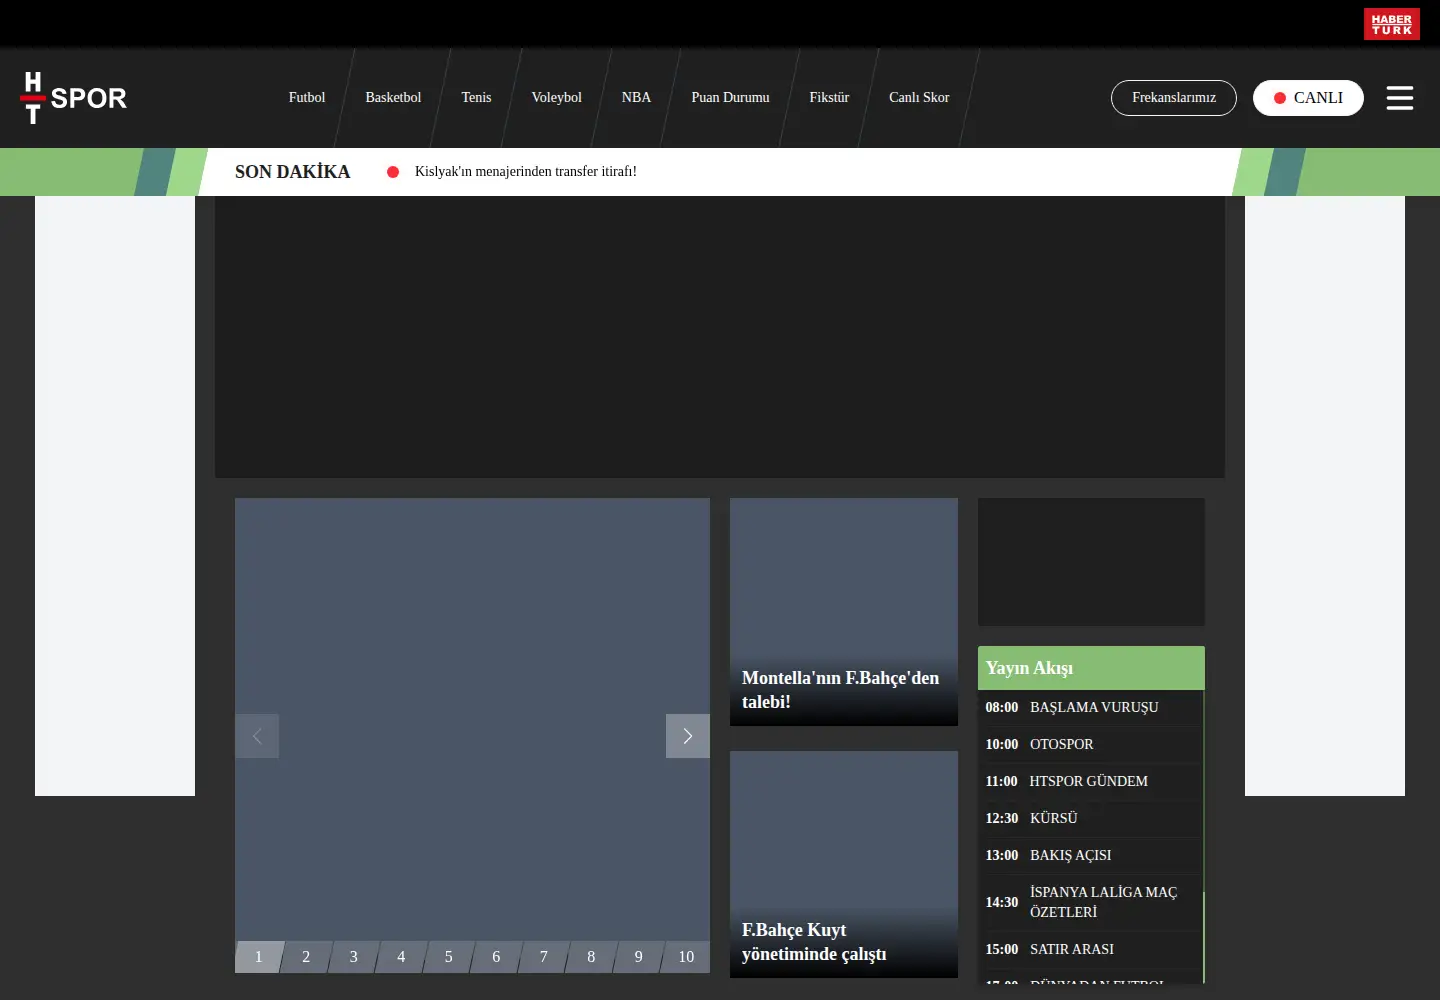Click the Frekanslarımız button

point(1174,98)
